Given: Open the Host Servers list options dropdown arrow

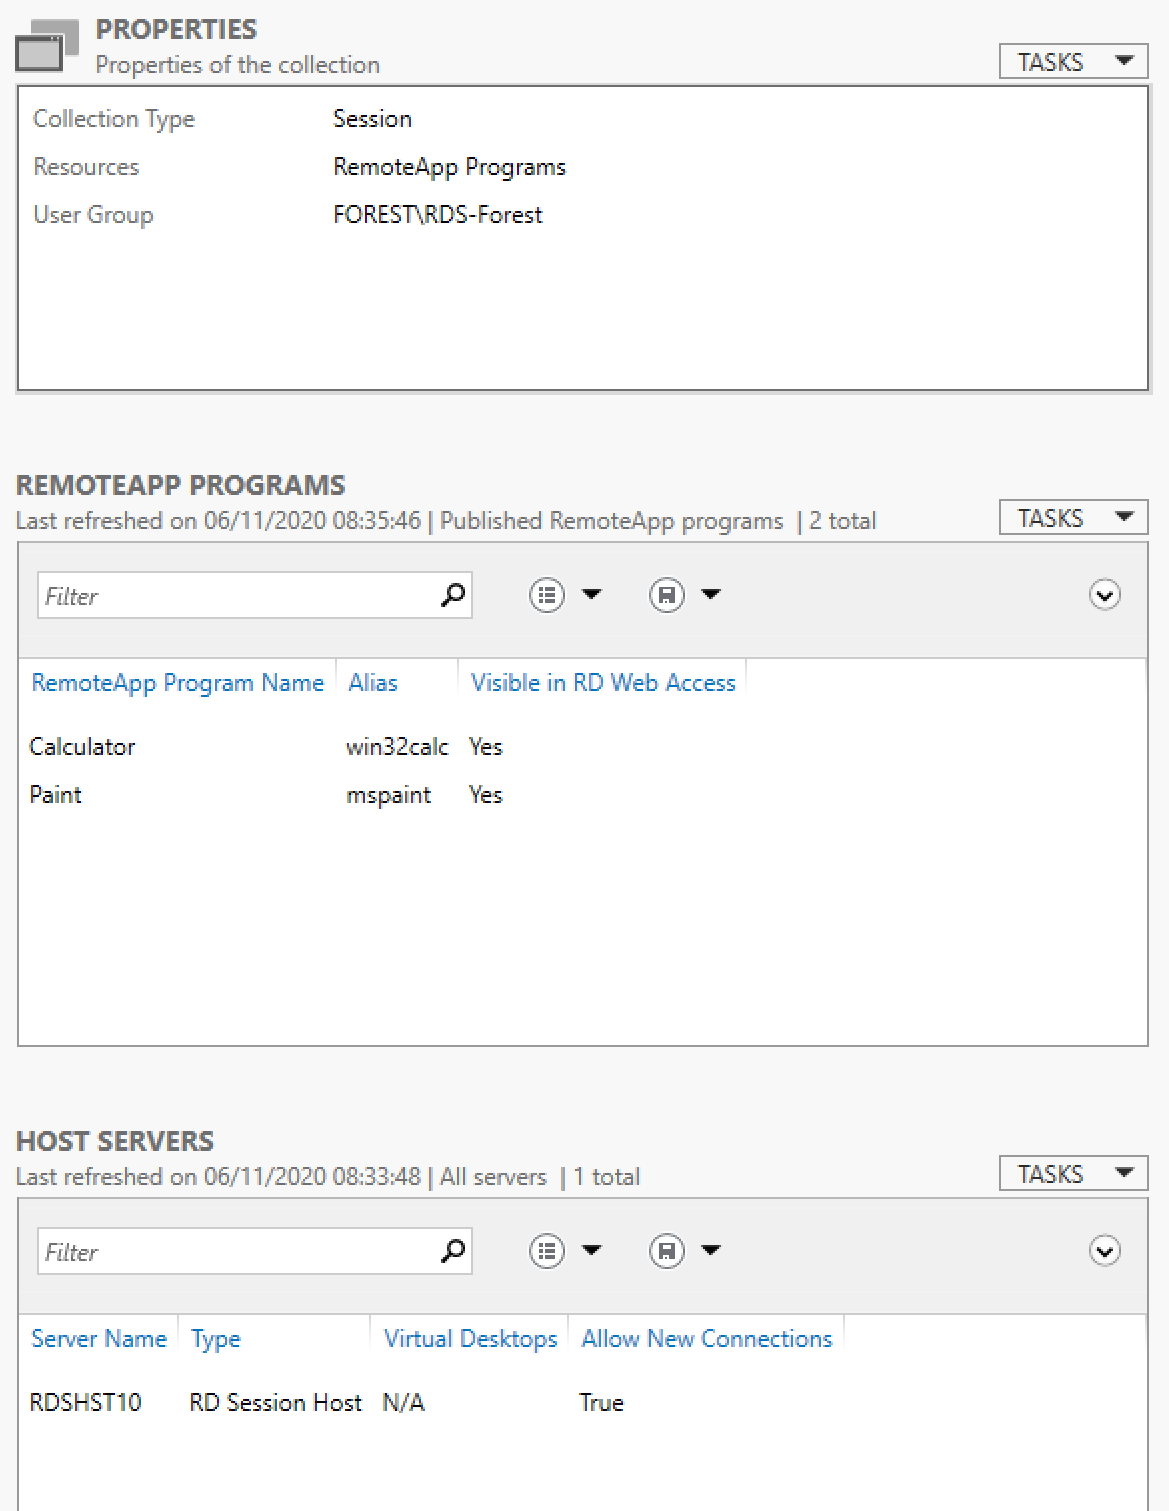Looking at the screenshot, I should 592,1251.
